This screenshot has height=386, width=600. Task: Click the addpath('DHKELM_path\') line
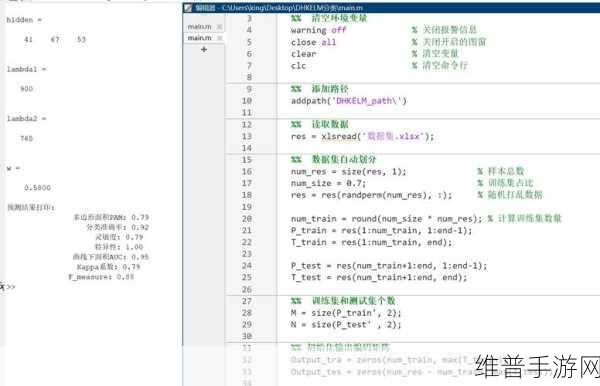349,101
